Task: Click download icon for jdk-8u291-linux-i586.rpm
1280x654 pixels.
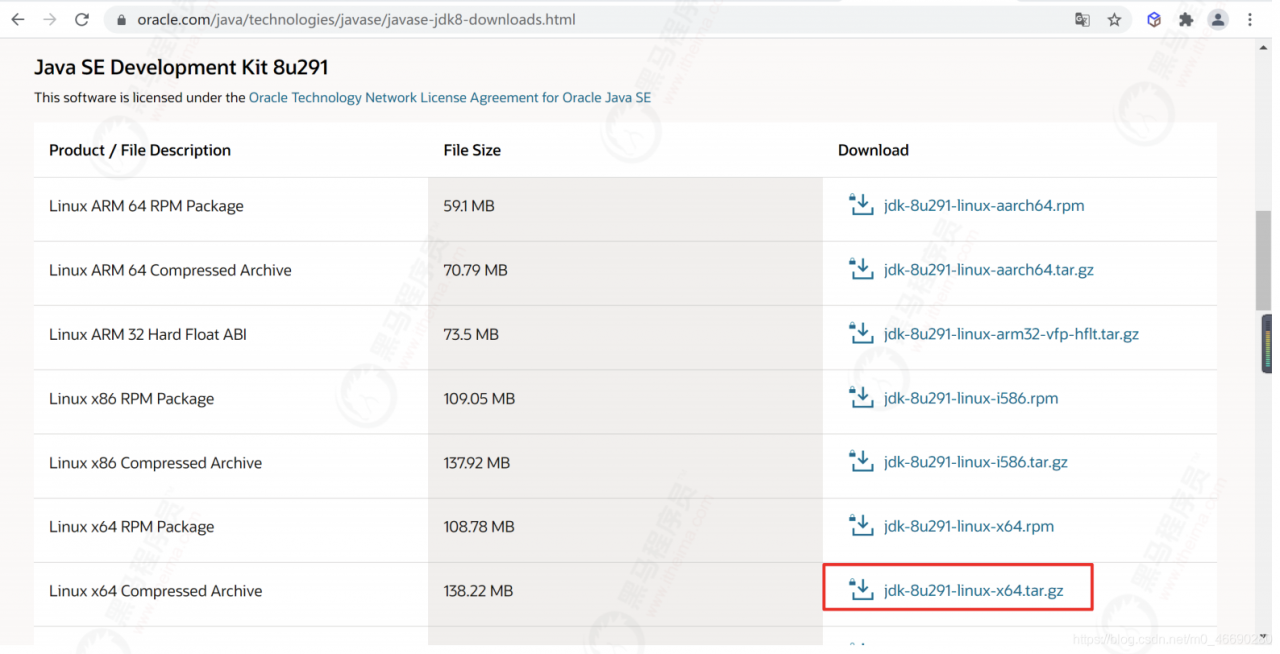Action: coord(861,397)
